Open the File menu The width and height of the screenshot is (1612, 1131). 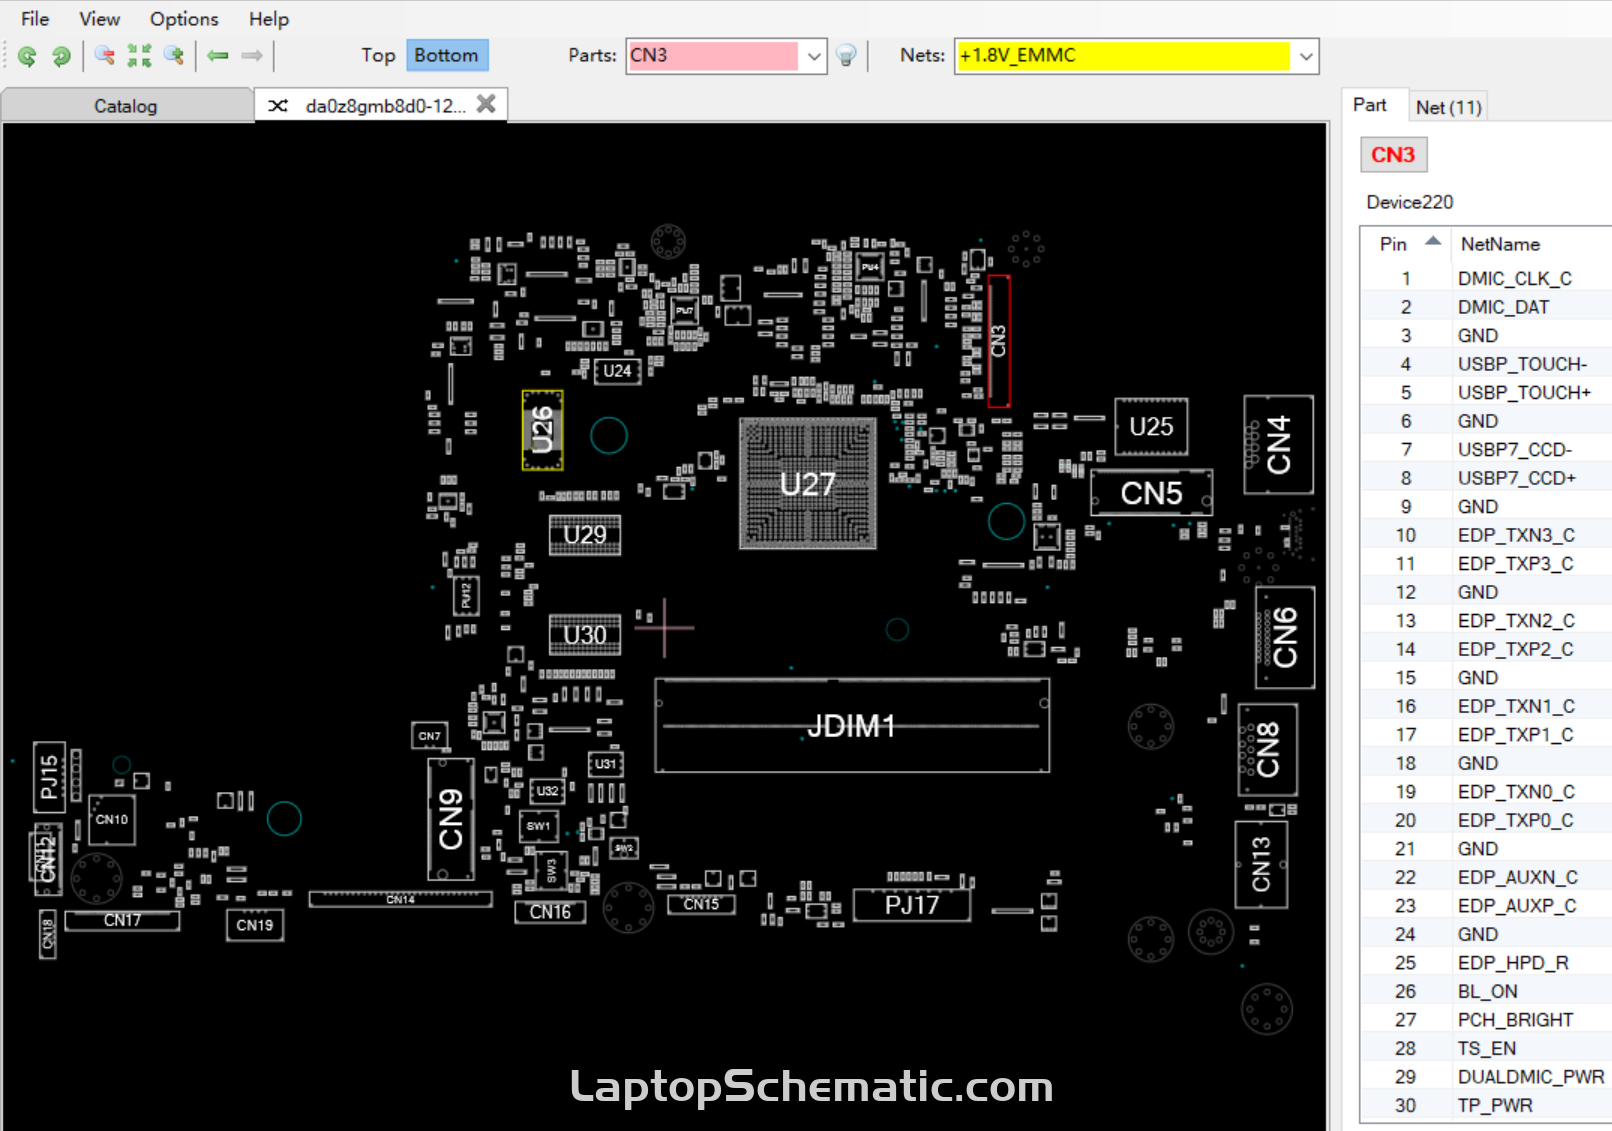[35, 19]
